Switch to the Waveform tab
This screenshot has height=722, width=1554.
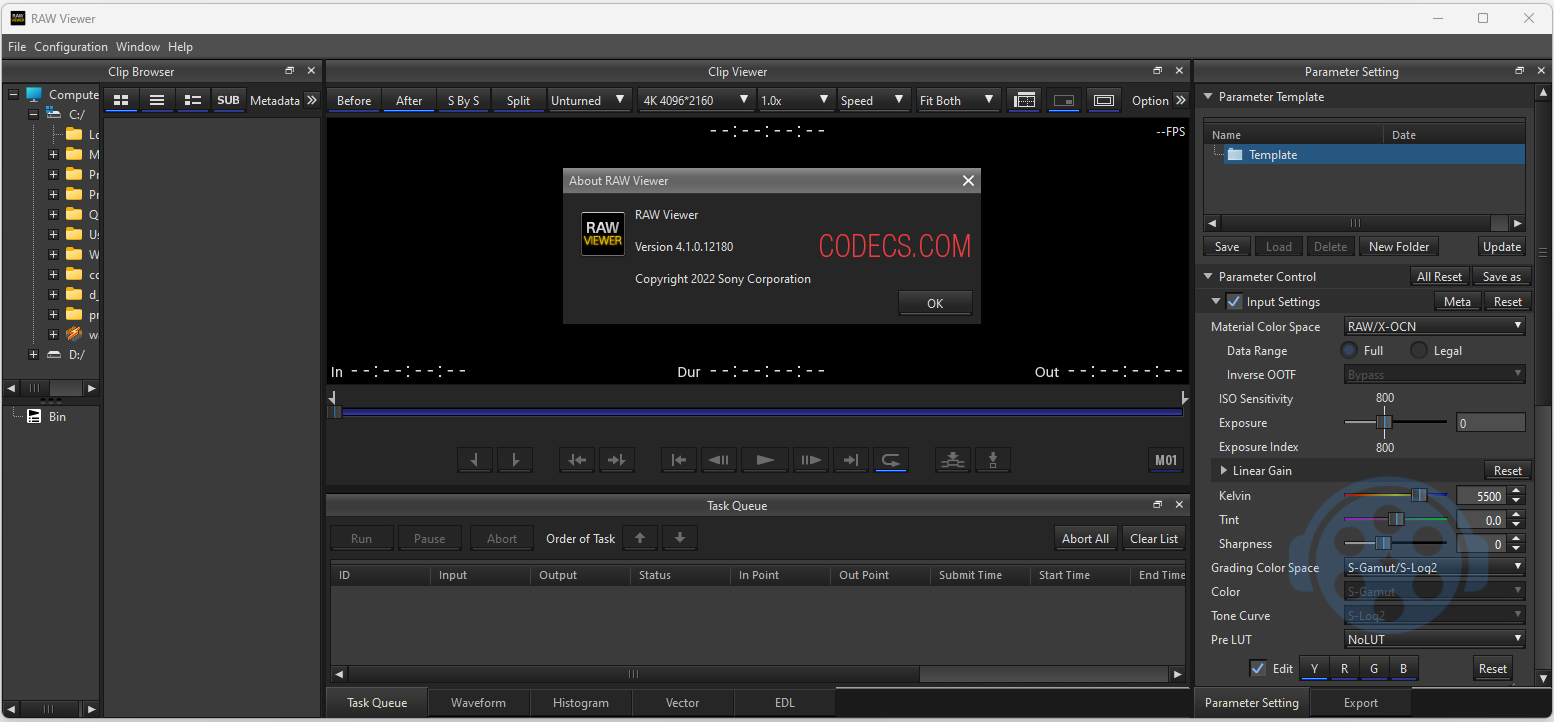[479, 703]
